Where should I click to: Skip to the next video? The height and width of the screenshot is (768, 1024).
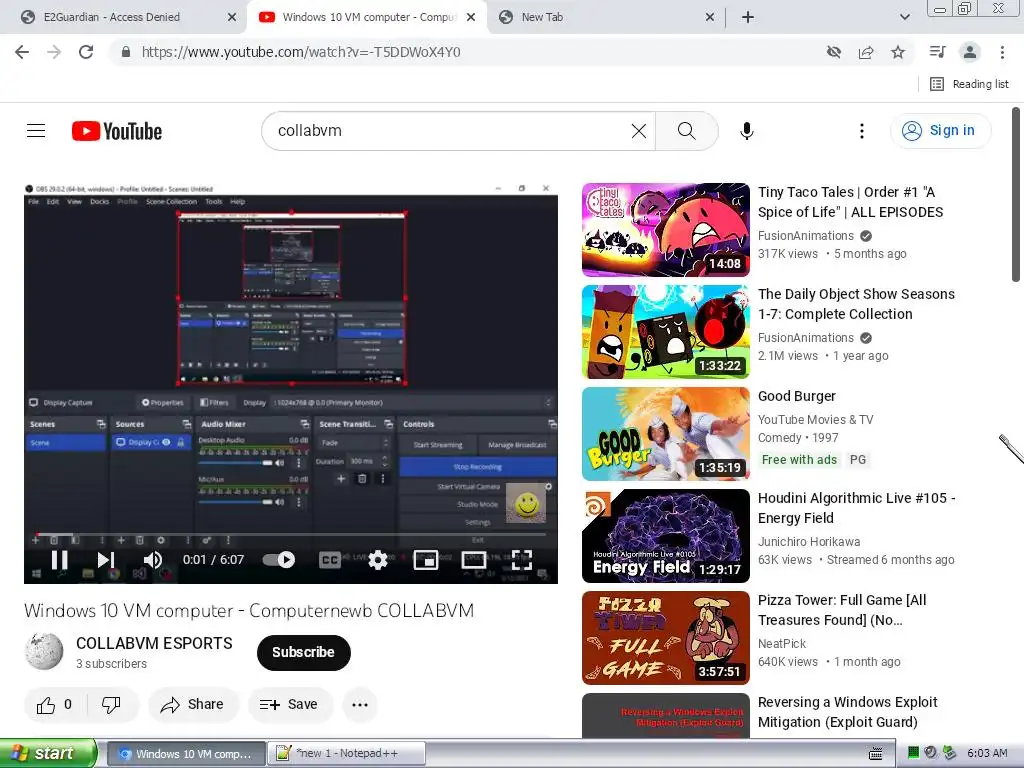(106, 560)
